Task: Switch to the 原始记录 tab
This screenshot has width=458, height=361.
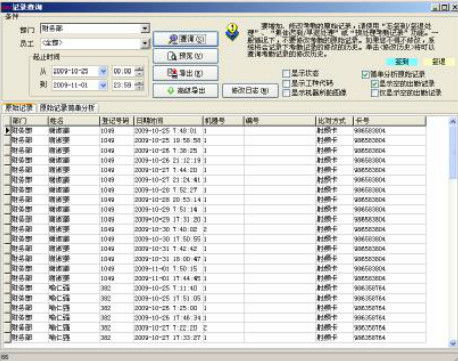Action: (x=19, y=108)
